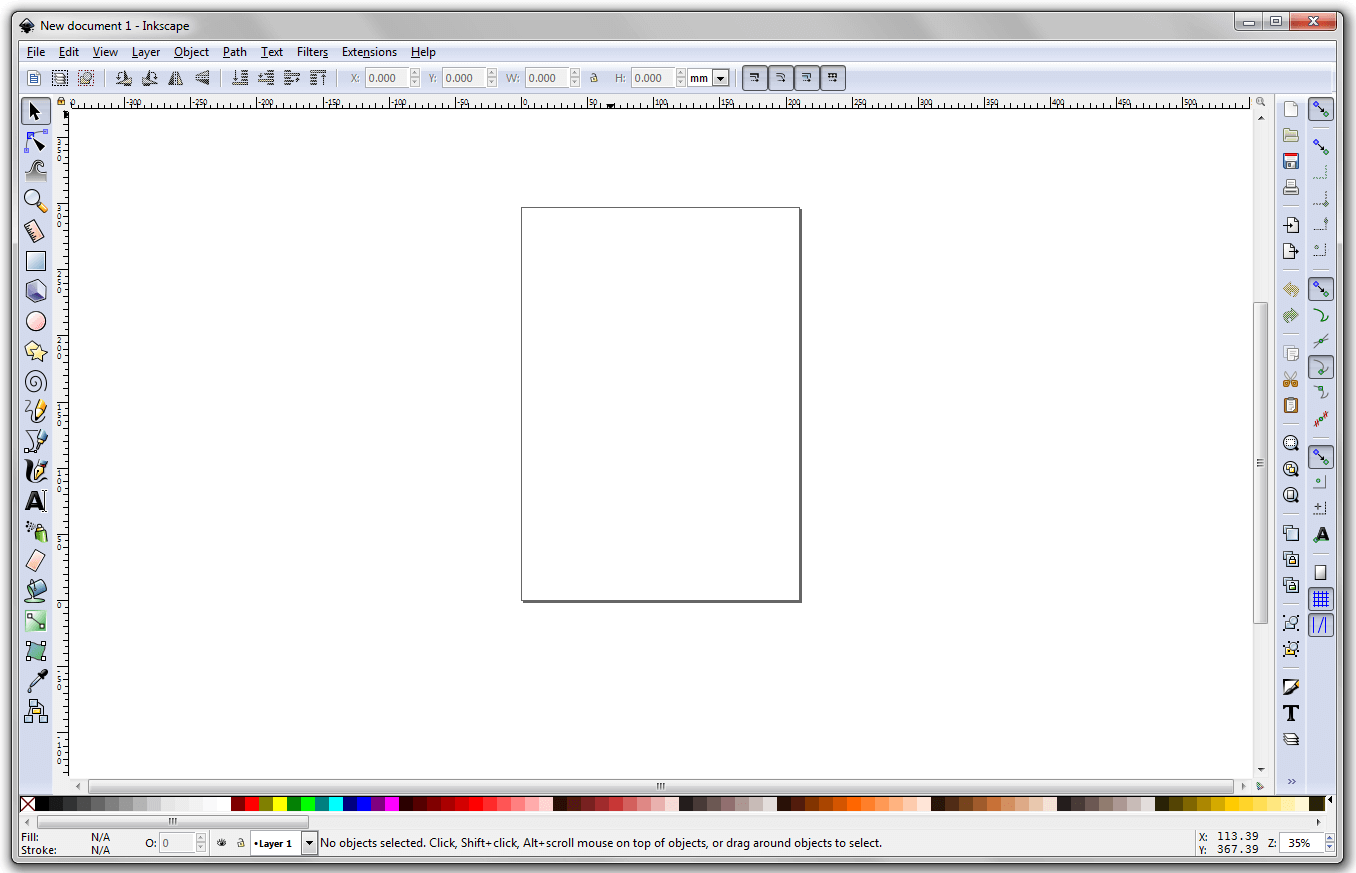Select the Connector diagram tool

(x=36, y=711)
